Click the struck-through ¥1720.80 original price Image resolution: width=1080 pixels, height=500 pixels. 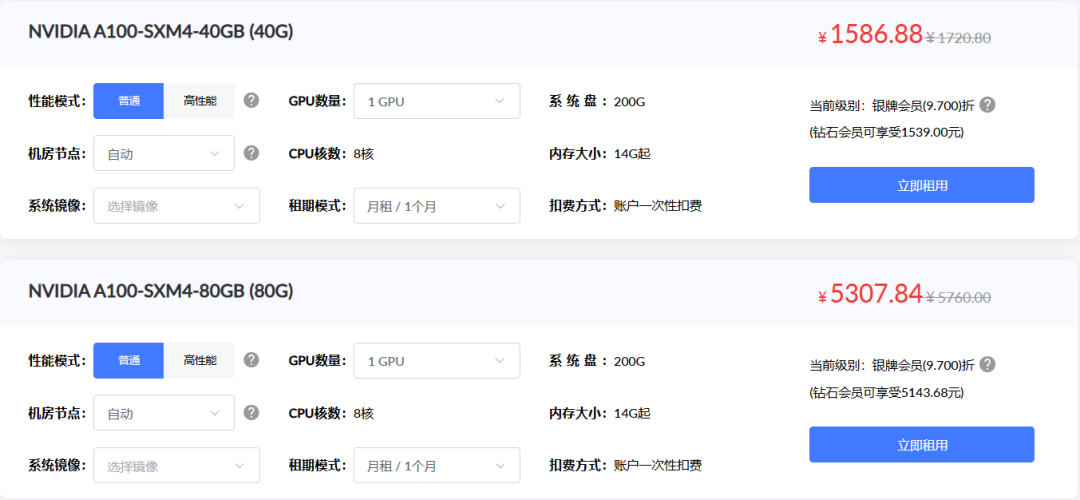pyautogui.click(x=959, y=38)
